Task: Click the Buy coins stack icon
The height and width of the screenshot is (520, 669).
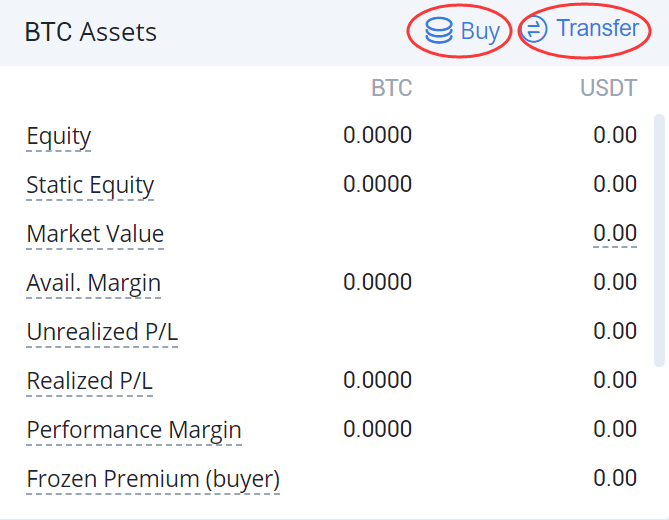Action: click(439, 30)
